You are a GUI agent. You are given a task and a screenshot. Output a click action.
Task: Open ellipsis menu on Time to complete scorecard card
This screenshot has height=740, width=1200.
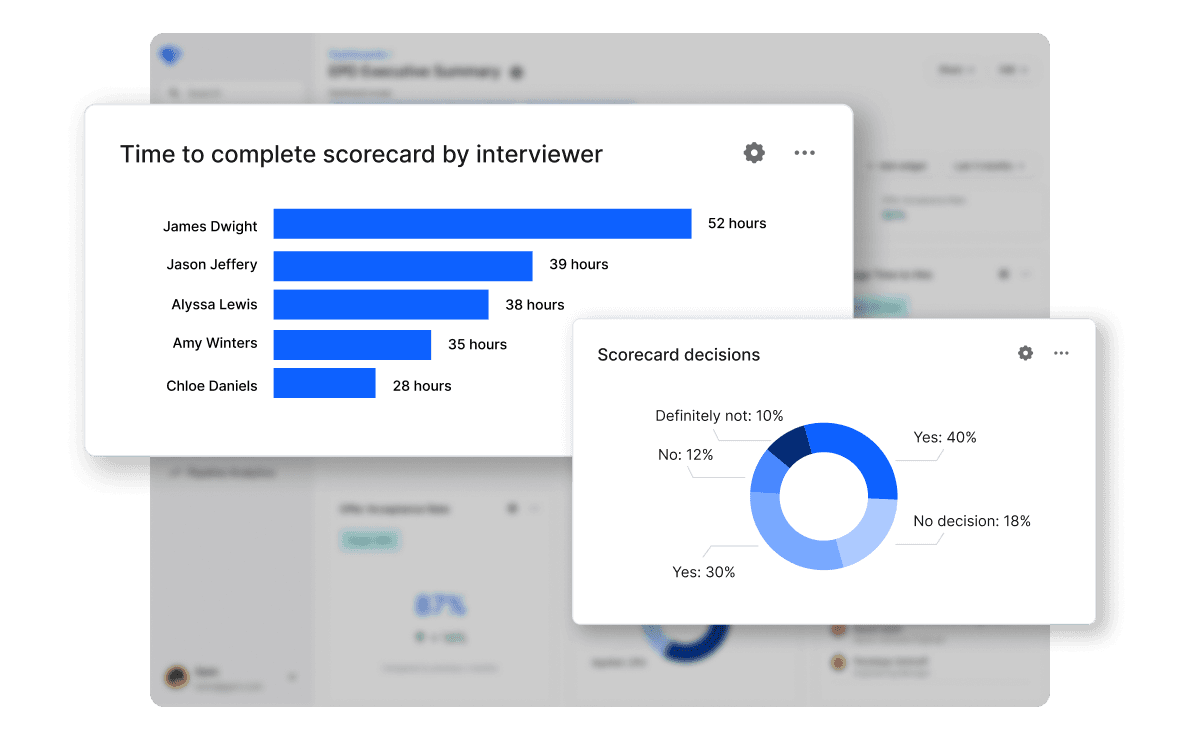(804, 153)
